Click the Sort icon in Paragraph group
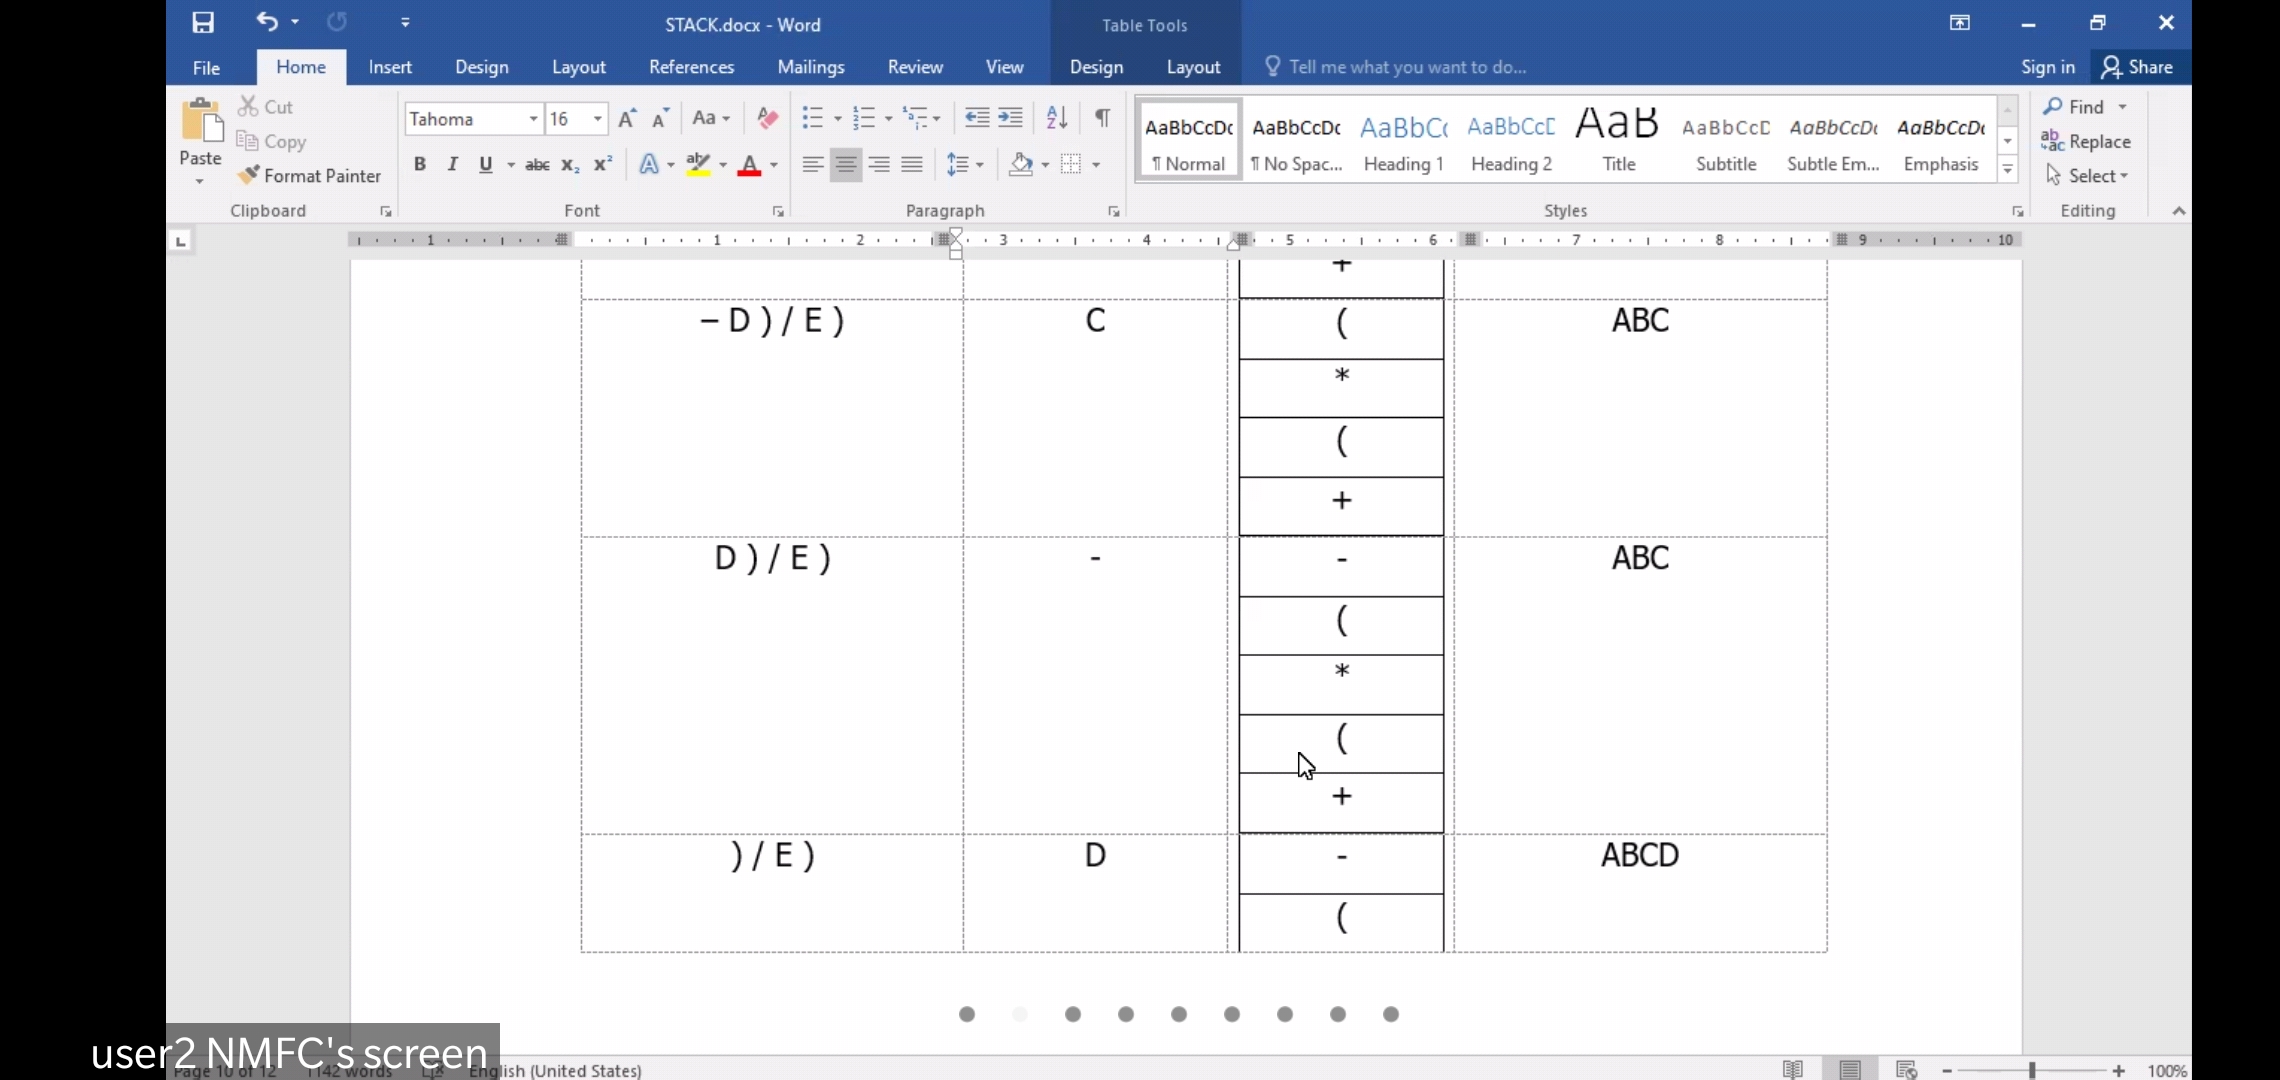This screenshot has width=2280, height=1080. pyautogui.click(x=1056, y=118)
